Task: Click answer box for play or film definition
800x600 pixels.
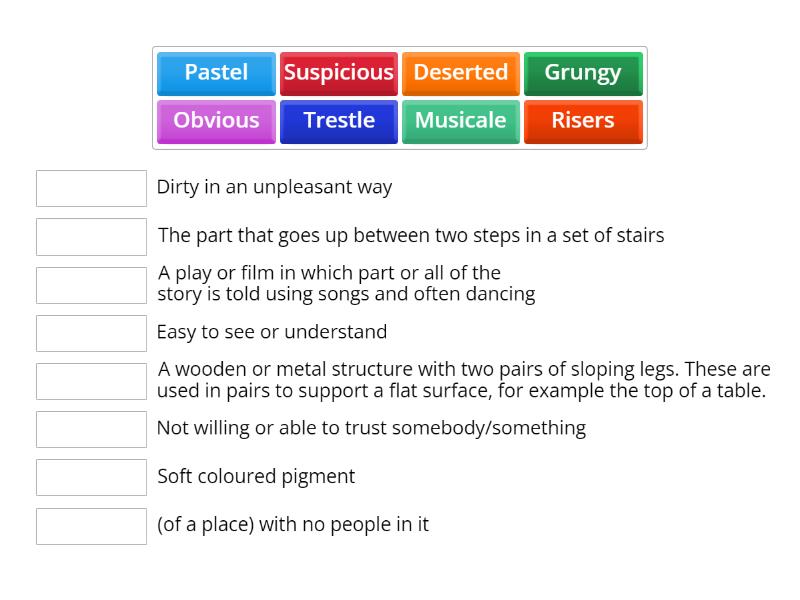Action: pyautogui.click(x=91, y=285)
